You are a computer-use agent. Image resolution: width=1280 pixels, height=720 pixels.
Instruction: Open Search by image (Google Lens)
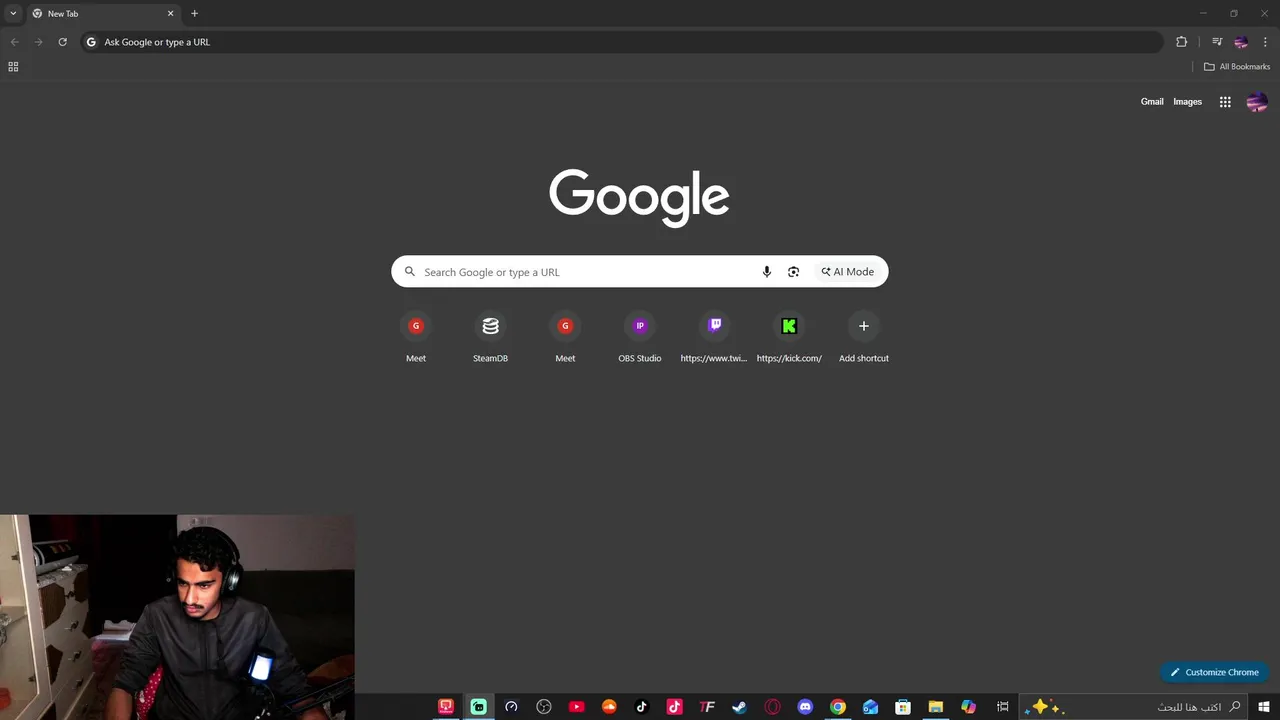point(793,272)
